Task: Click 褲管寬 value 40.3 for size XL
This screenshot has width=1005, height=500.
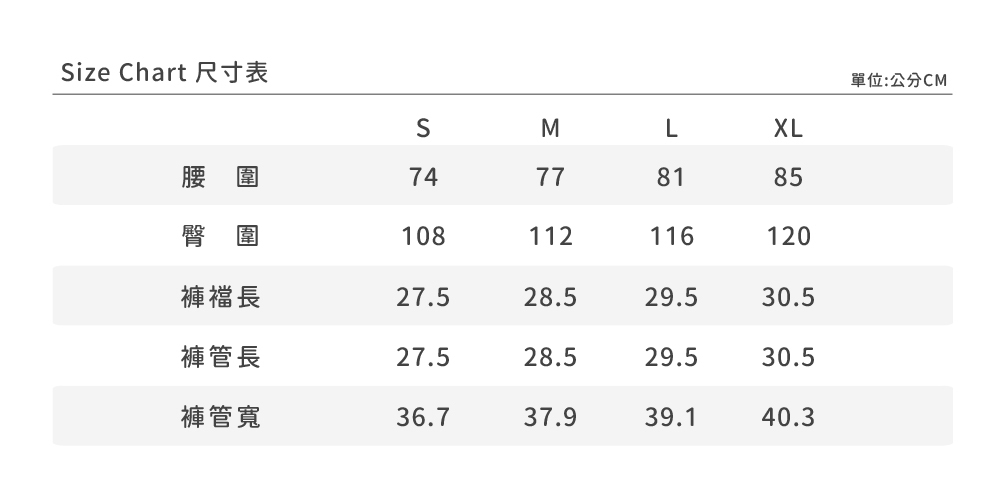Action: tap(788, 417)
